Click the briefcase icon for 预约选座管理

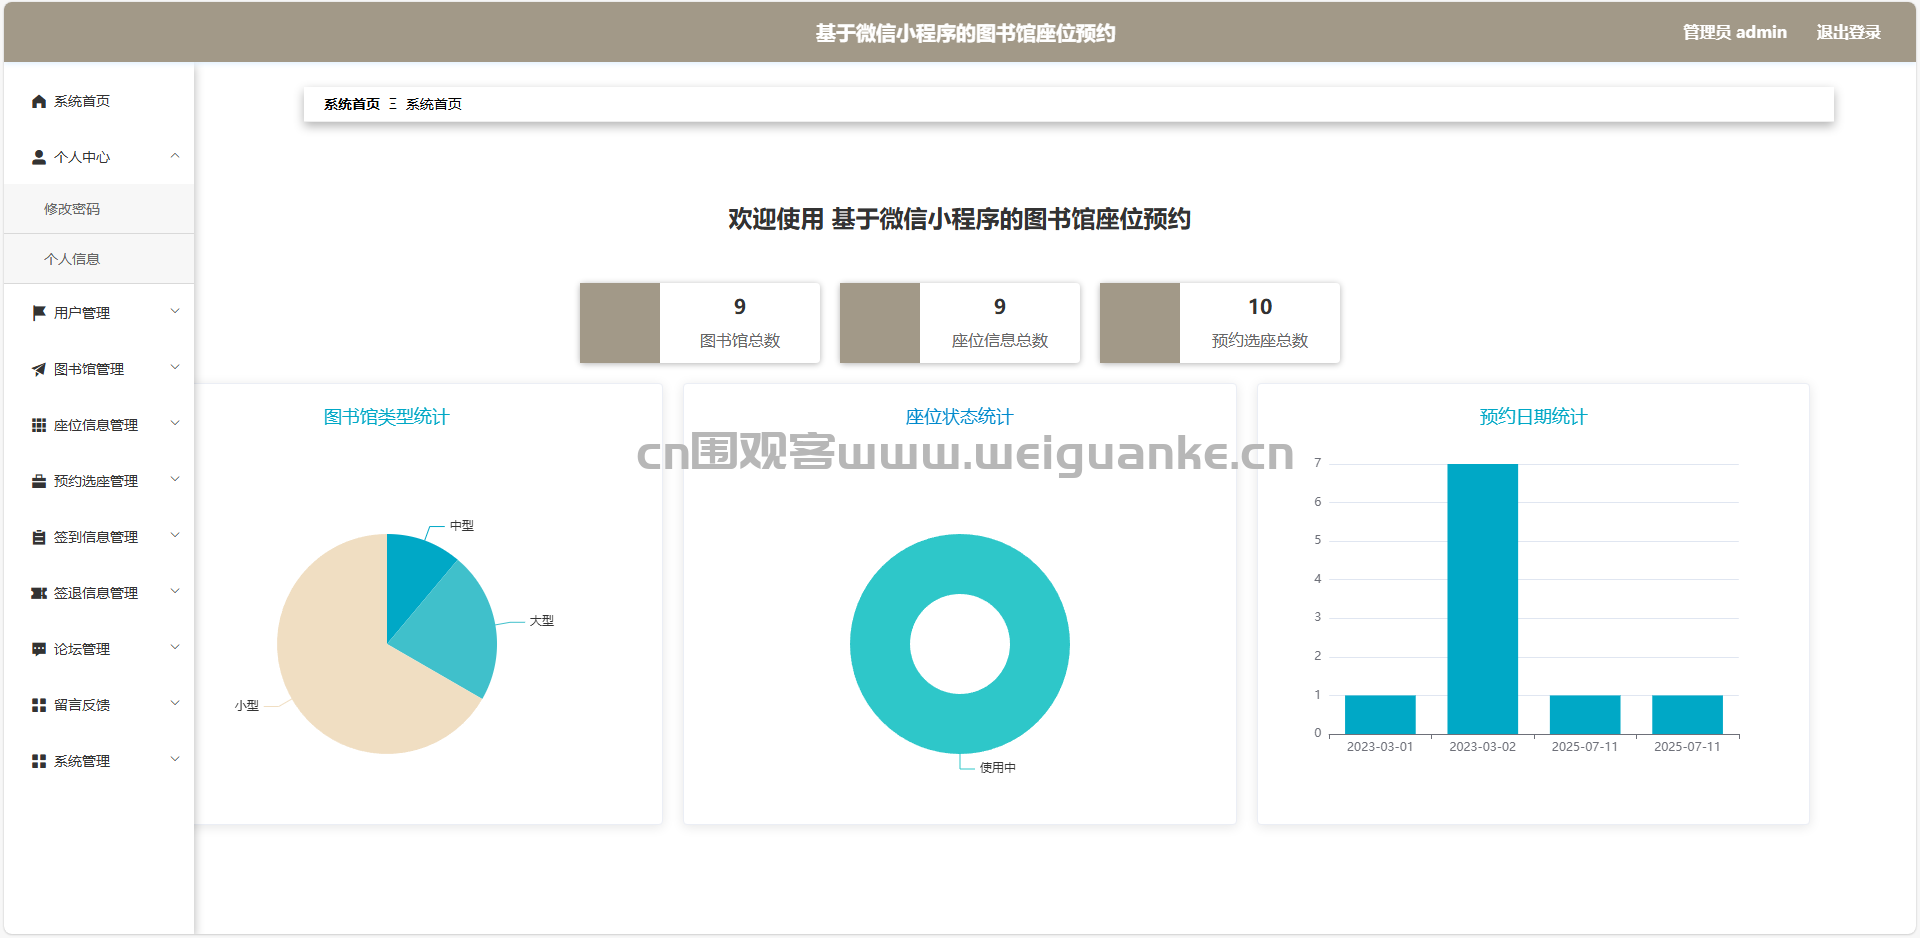39,481
